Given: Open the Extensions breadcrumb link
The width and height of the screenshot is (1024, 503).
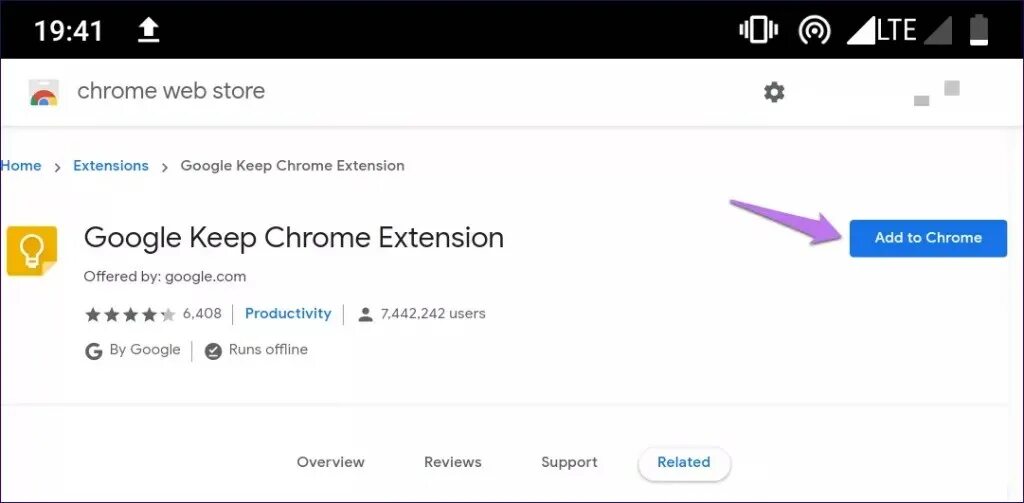Looking at the screenshot, I should [x=111, y=166].
